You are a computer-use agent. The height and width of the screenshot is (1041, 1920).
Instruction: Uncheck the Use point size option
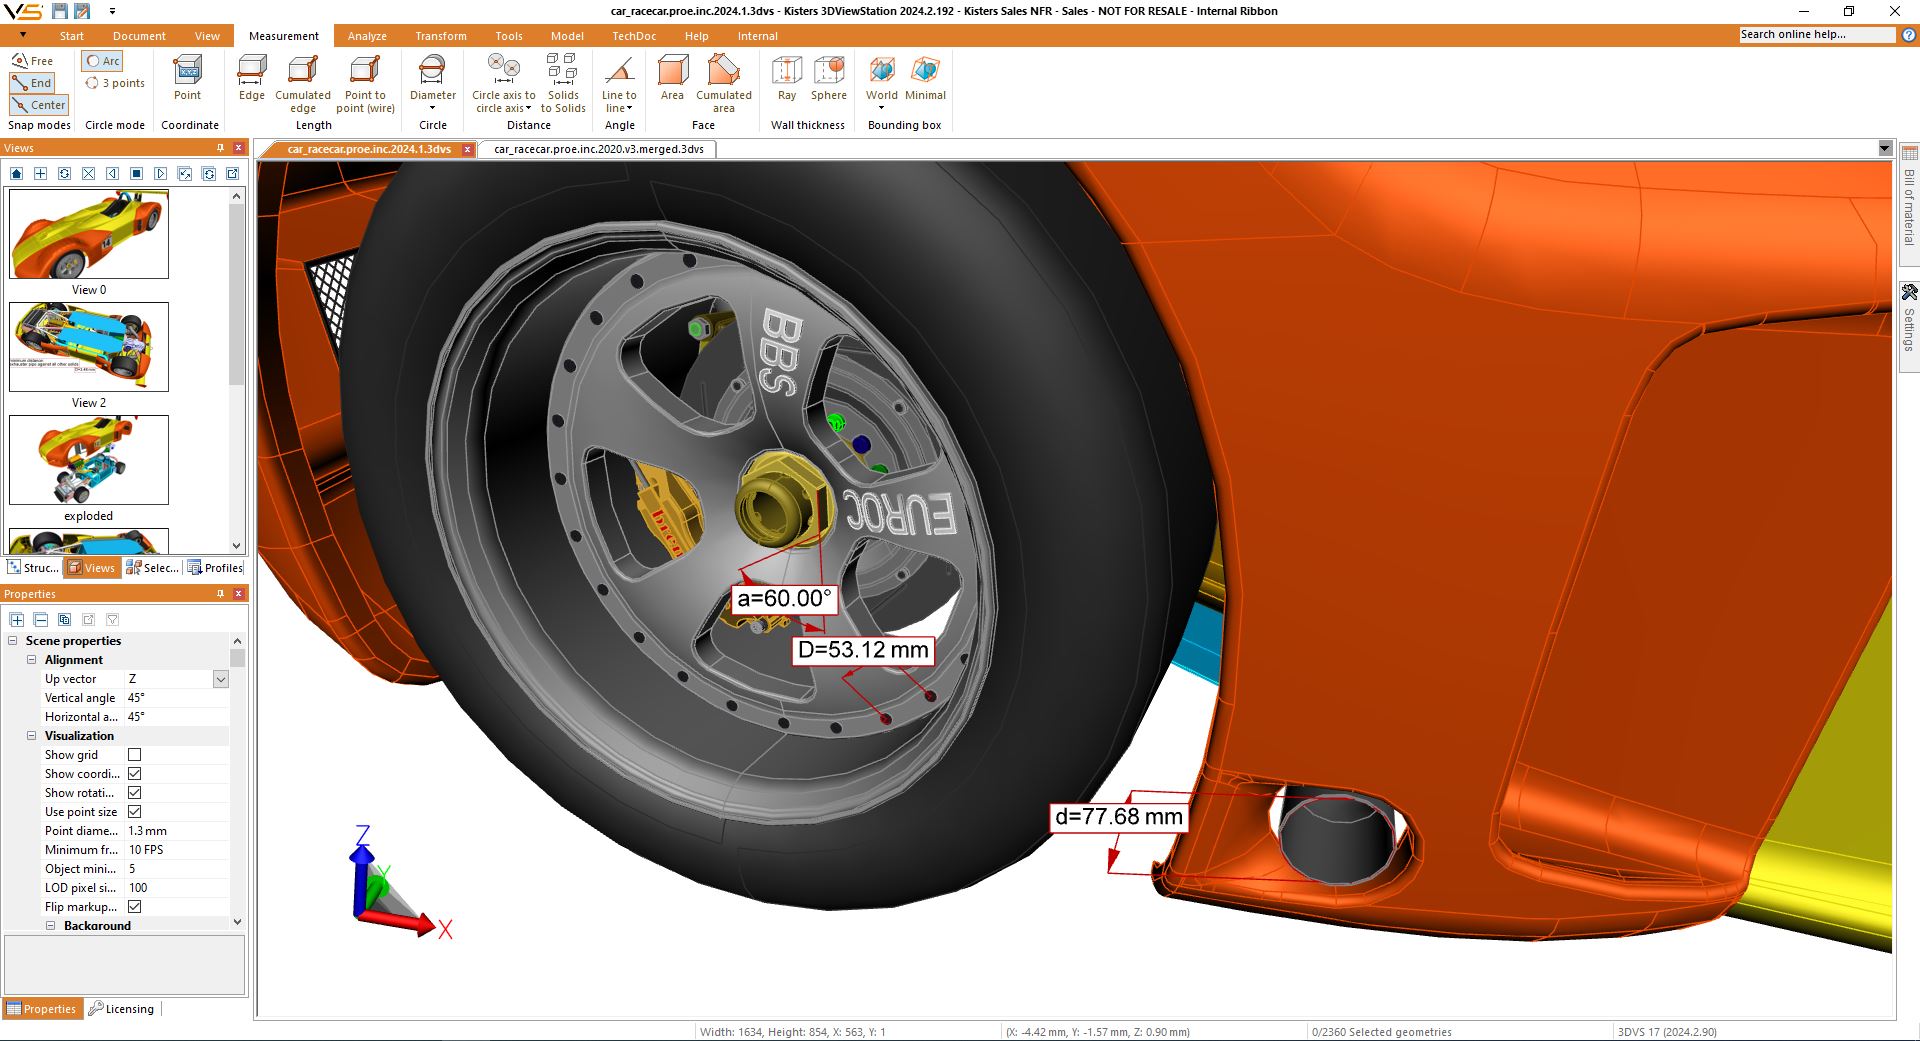pyautogui.click(x=135, y=812)
